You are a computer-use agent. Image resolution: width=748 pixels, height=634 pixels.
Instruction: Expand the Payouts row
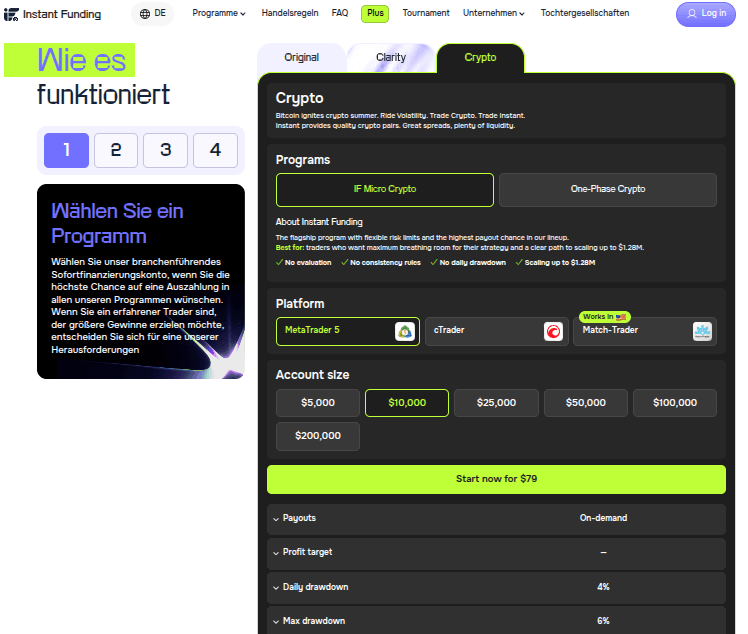[x=496, y=519]
